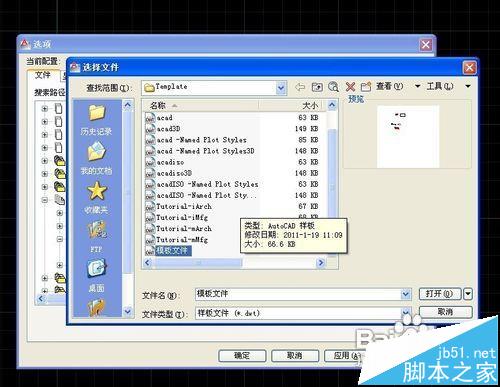Click the Create New Folder icon

(366, 87)
